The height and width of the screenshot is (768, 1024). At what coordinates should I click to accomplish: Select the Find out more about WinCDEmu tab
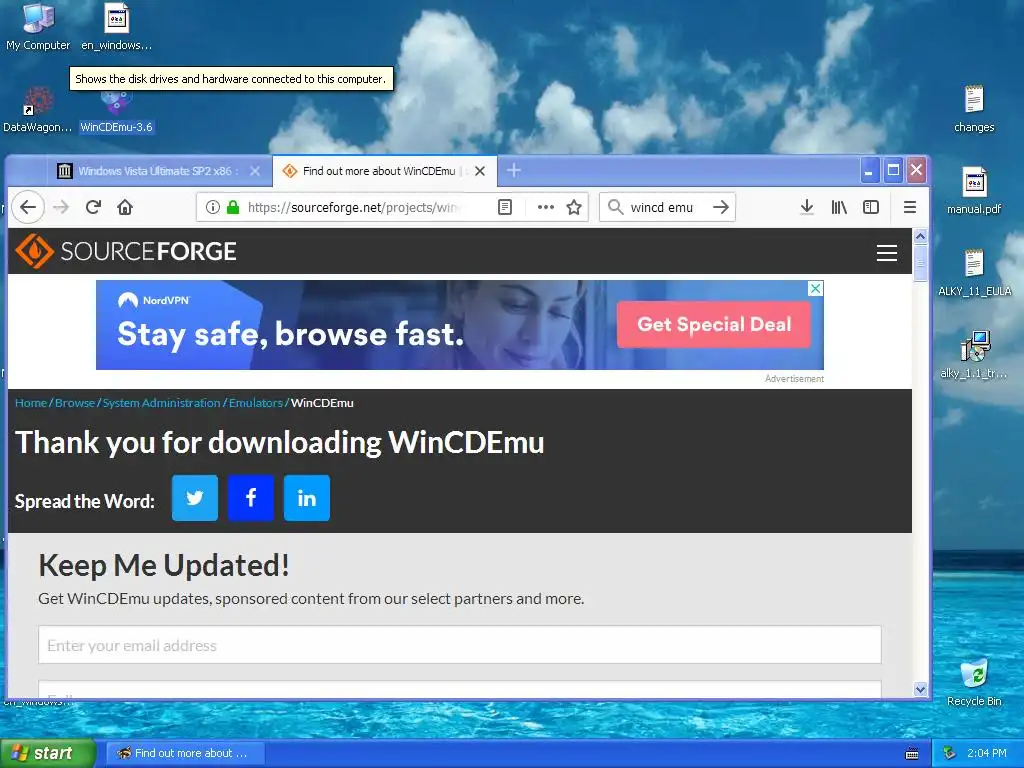click(x=379, y=171)
